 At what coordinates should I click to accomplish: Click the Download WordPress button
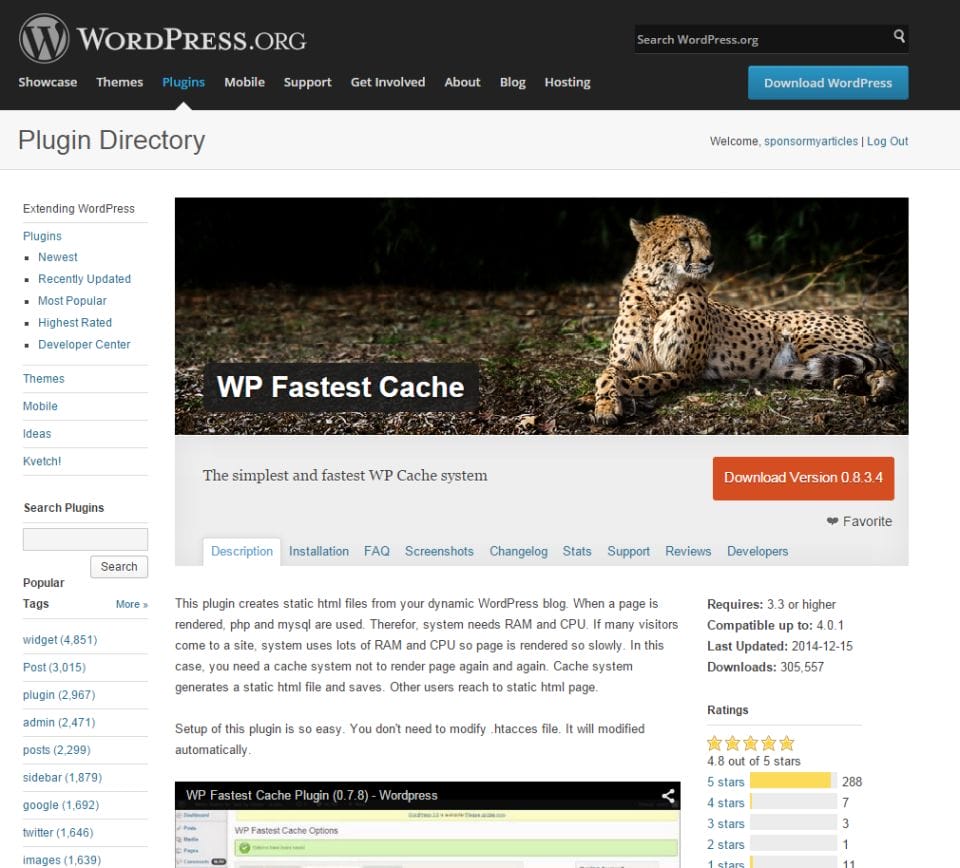point(828,84)
